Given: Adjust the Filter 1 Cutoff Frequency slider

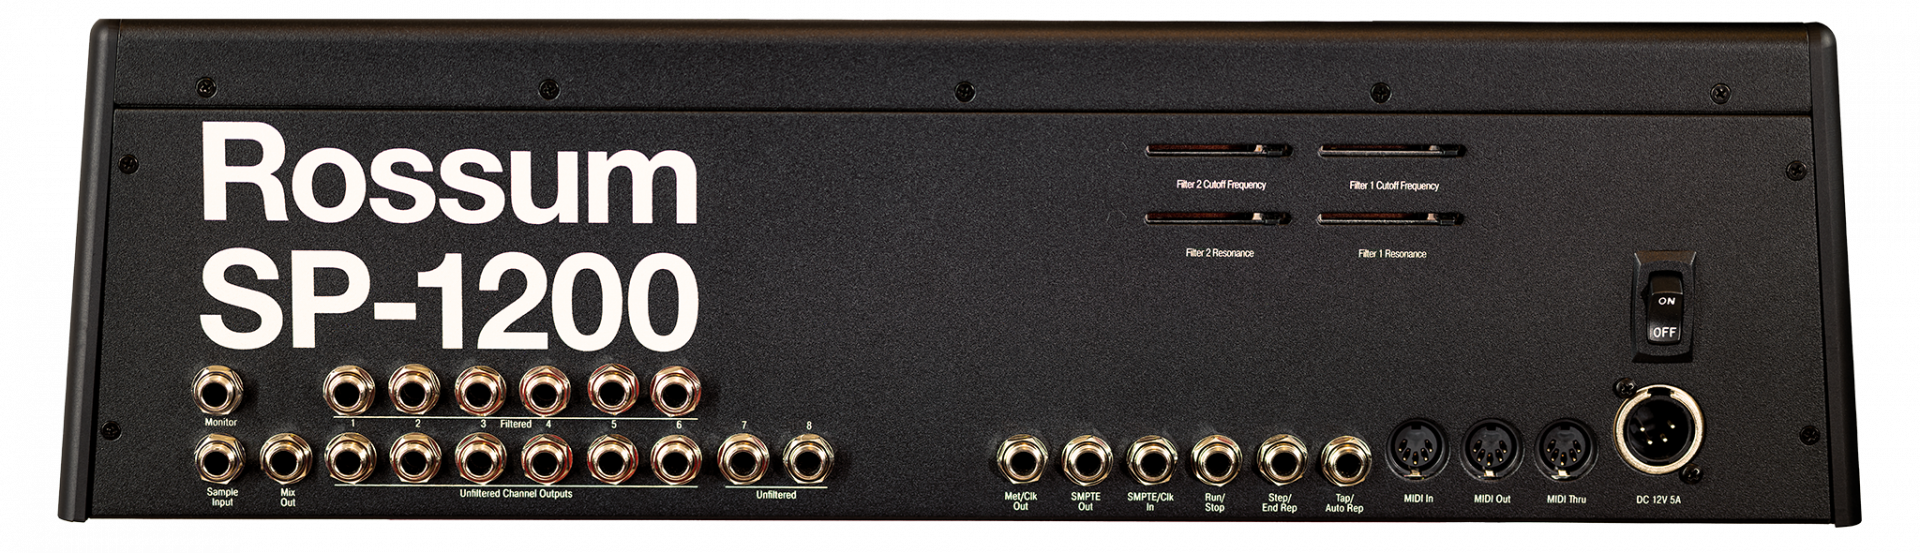Looking at the screenshot, I should 1392,151.
